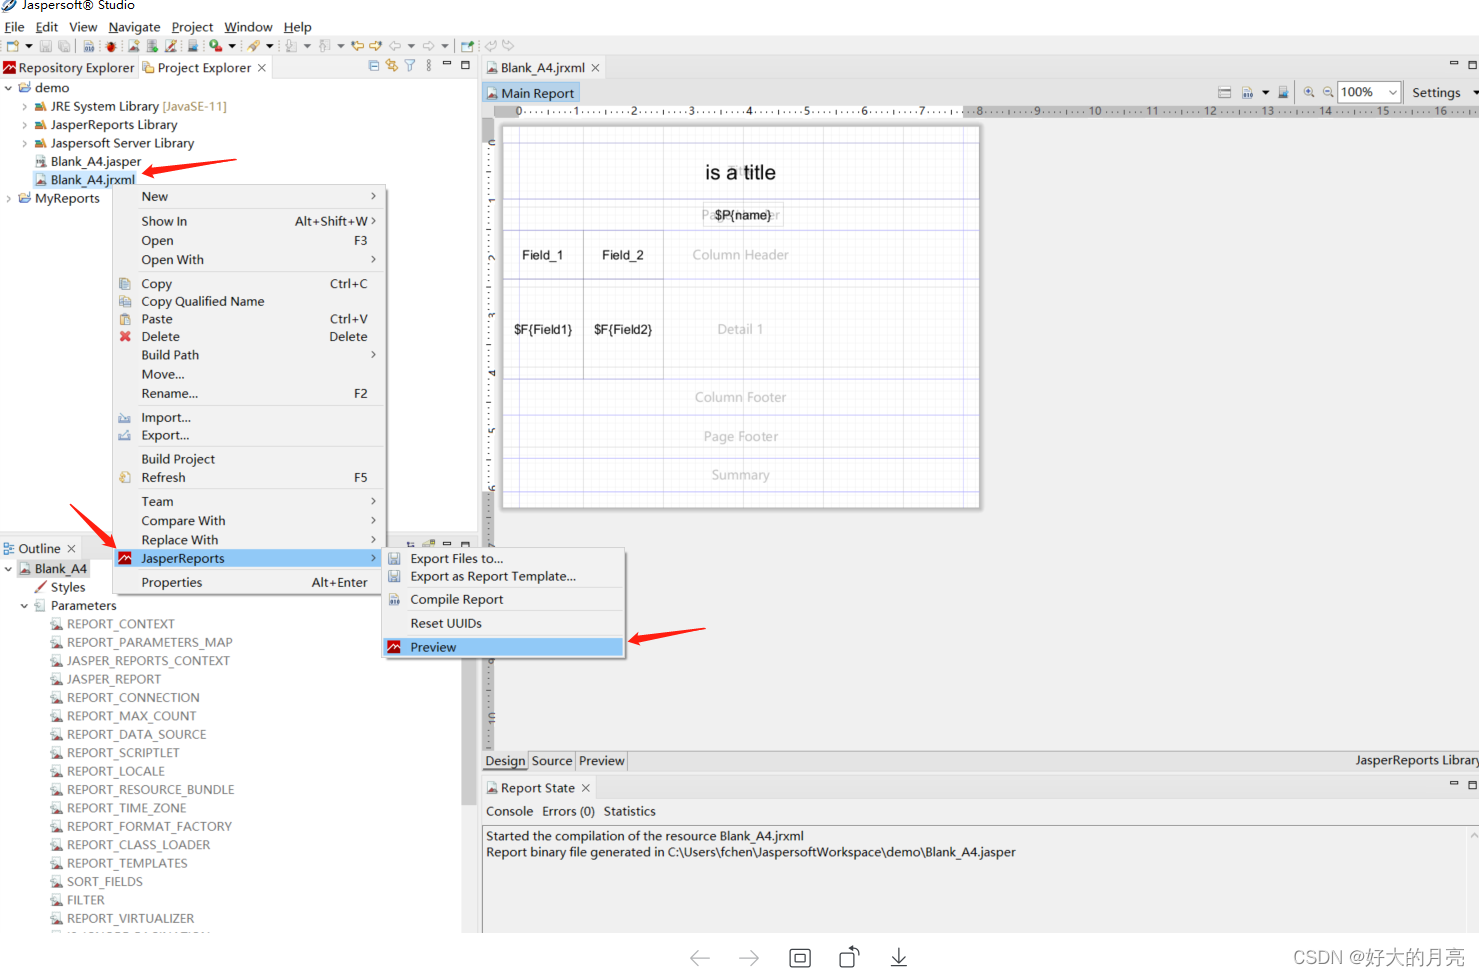Viewport: 1479px width, 976px height.
Task: Open the Navigate menu
Action: [134, 27]
